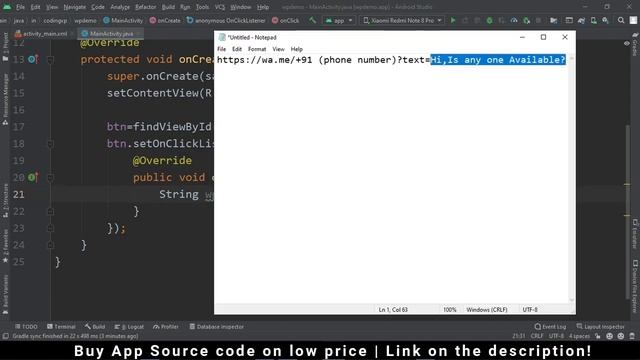The height and width of the screenshot is (360, 640).
Task: Click line number 21 in the gutter
Action: coord(19,195)
